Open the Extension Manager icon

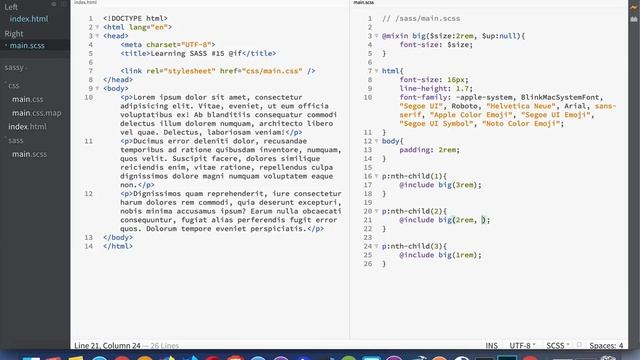pos(634,19)
